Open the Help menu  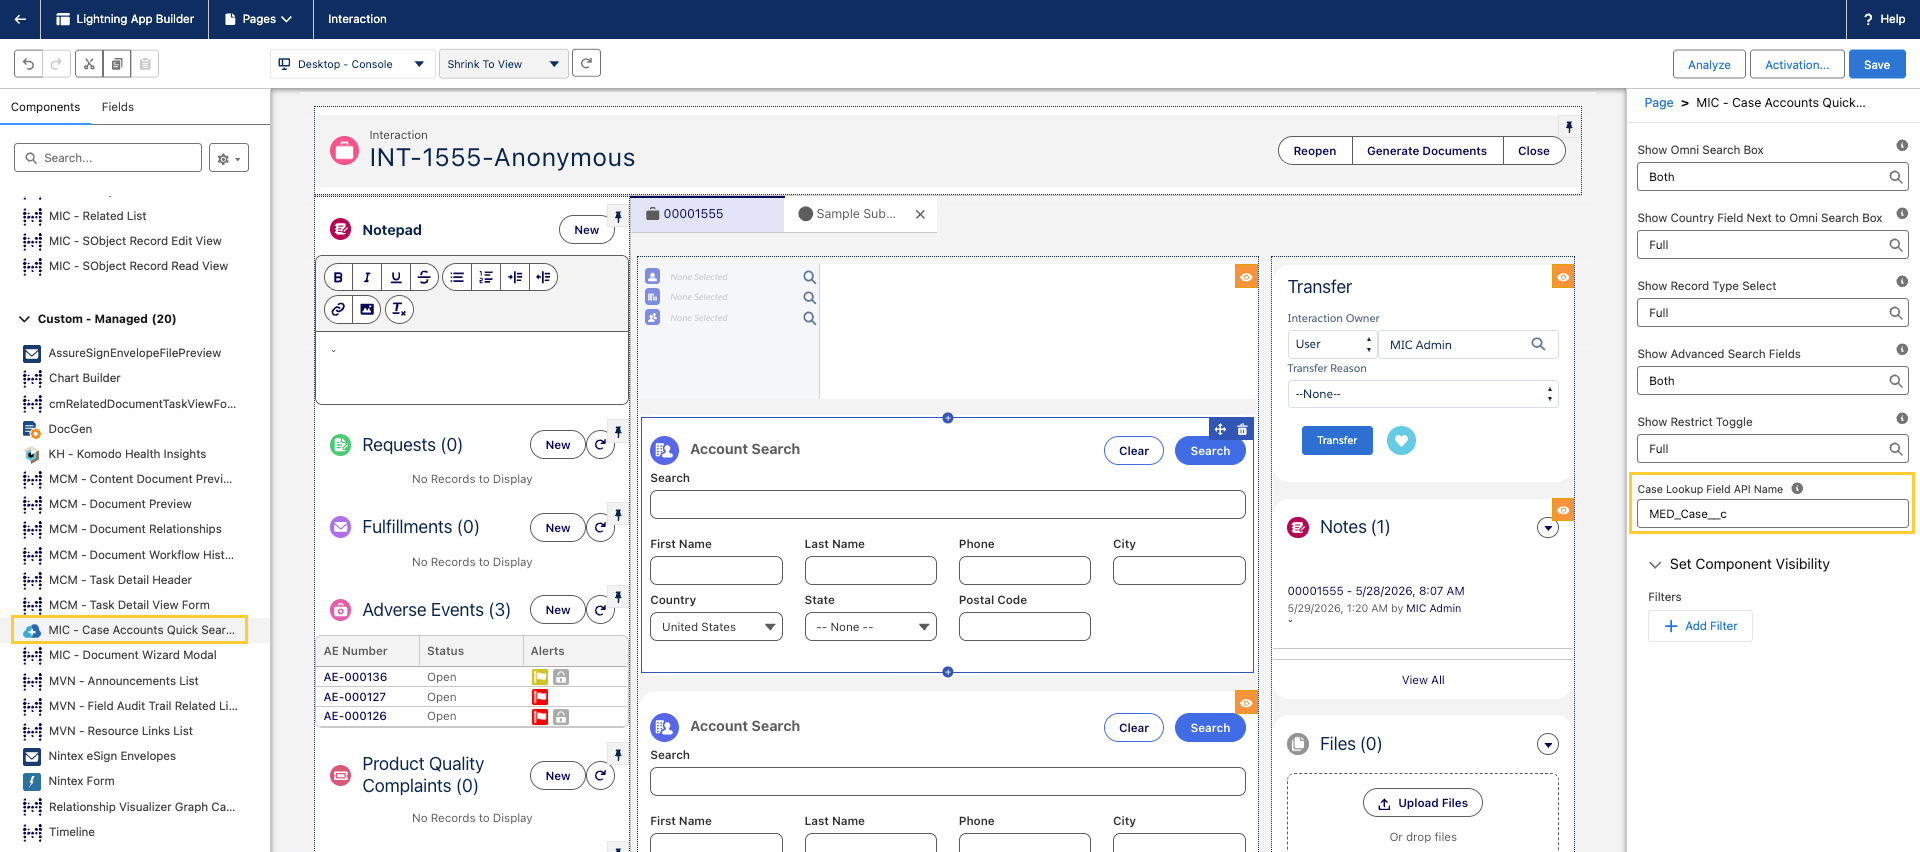[x=1884, y=19]
